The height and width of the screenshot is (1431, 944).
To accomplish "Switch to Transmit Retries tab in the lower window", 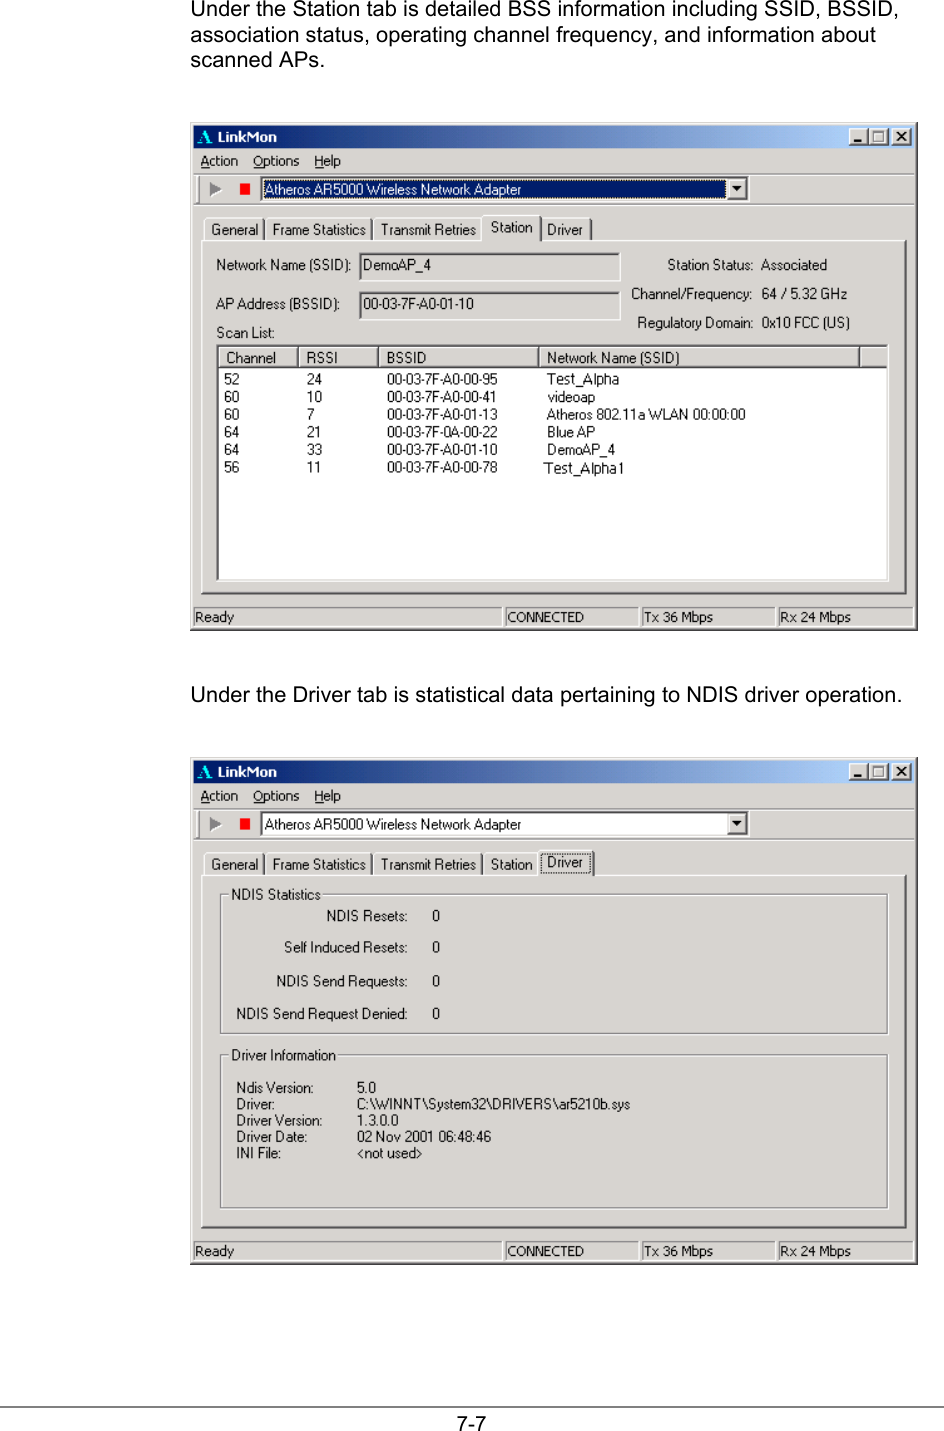I will click(x=428, y=865).
